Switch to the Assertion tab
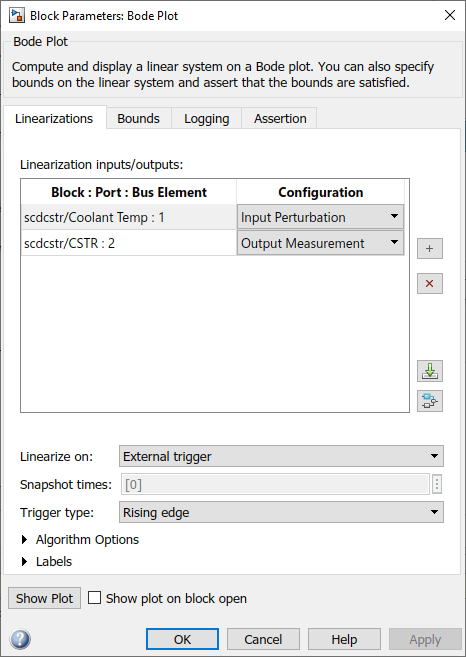The height and width of the screenshot is (657, 466). (x=280, y=119)
